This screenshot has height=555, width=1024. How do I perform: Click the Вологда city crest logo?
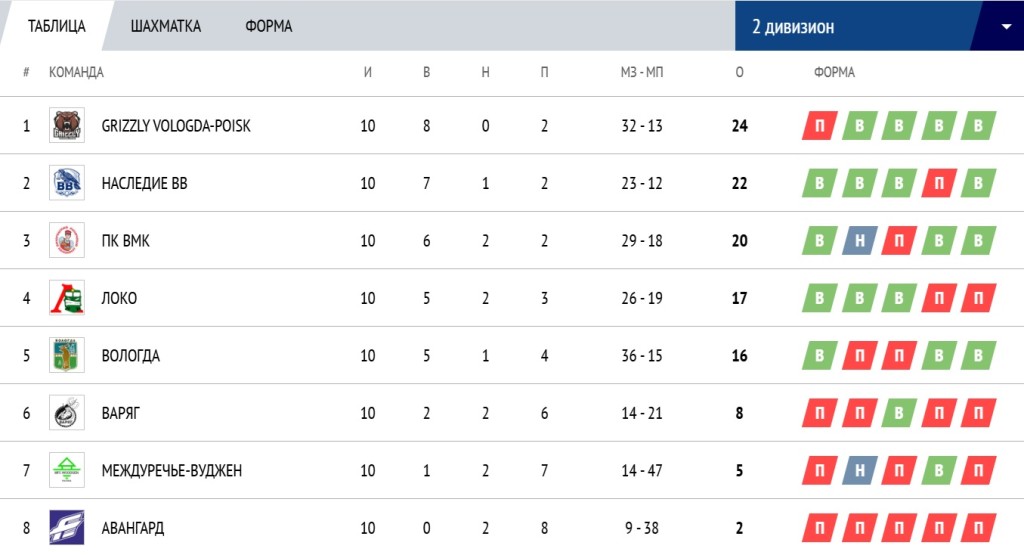[67, 355]
